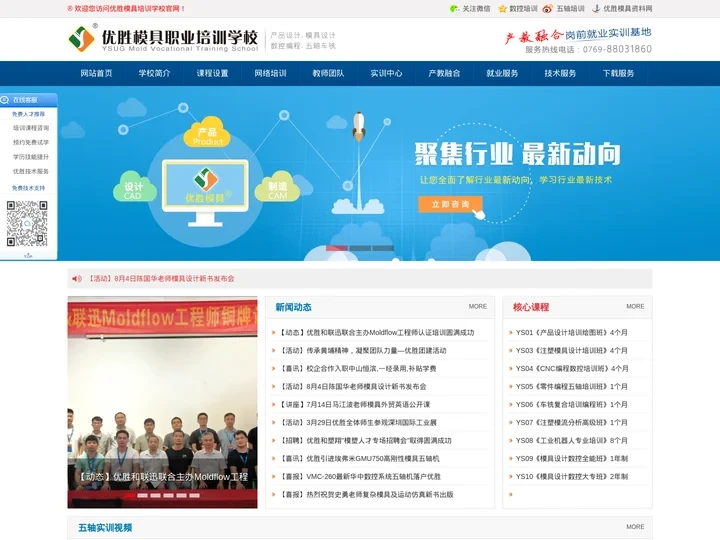Select the first dot of the photo carousel
The width and height of the screenshot is (720, 540).
(130, 495)
